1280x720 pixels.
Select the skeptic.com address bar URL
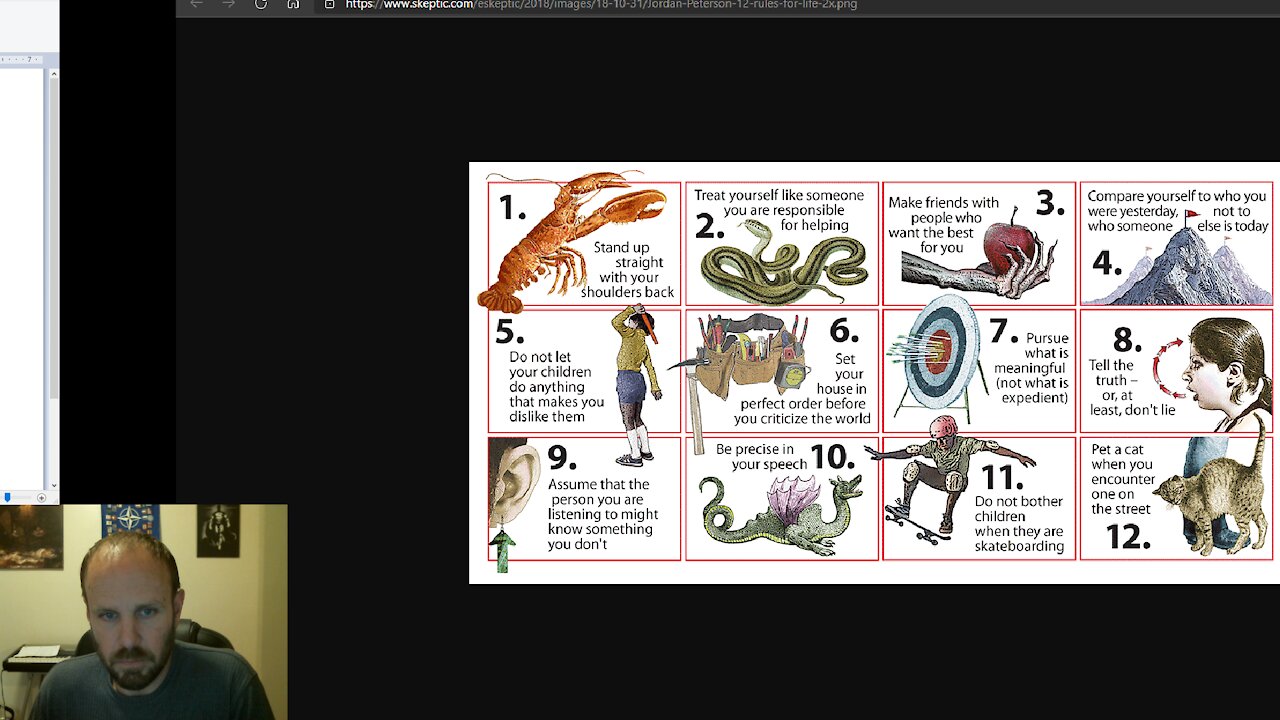601,4
